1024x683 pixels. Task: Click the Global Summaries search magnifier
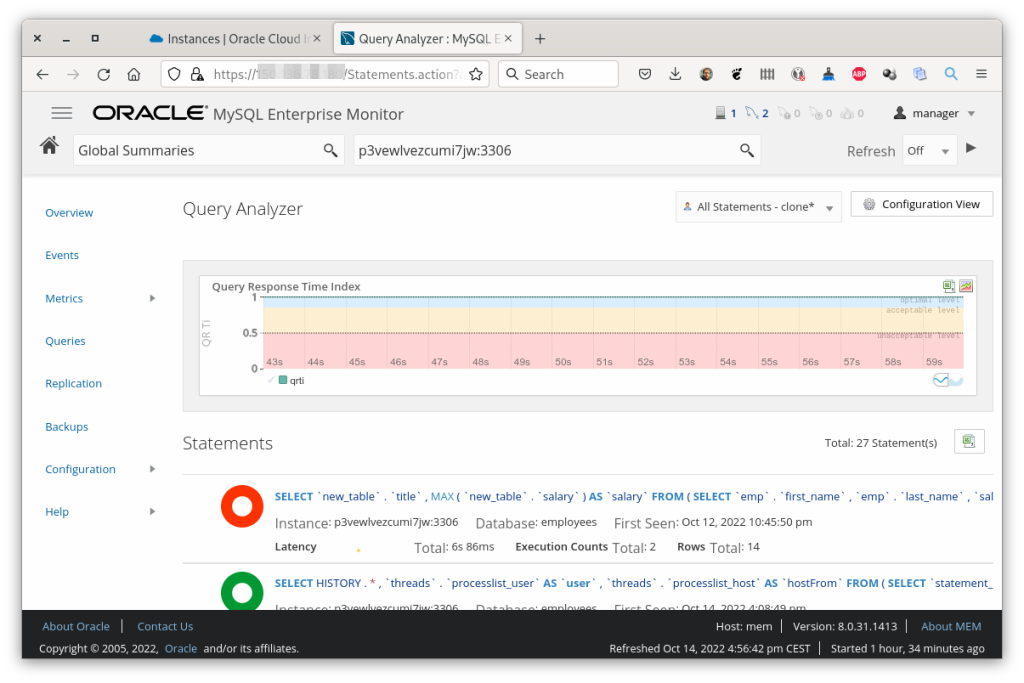(x=330, y=151)
